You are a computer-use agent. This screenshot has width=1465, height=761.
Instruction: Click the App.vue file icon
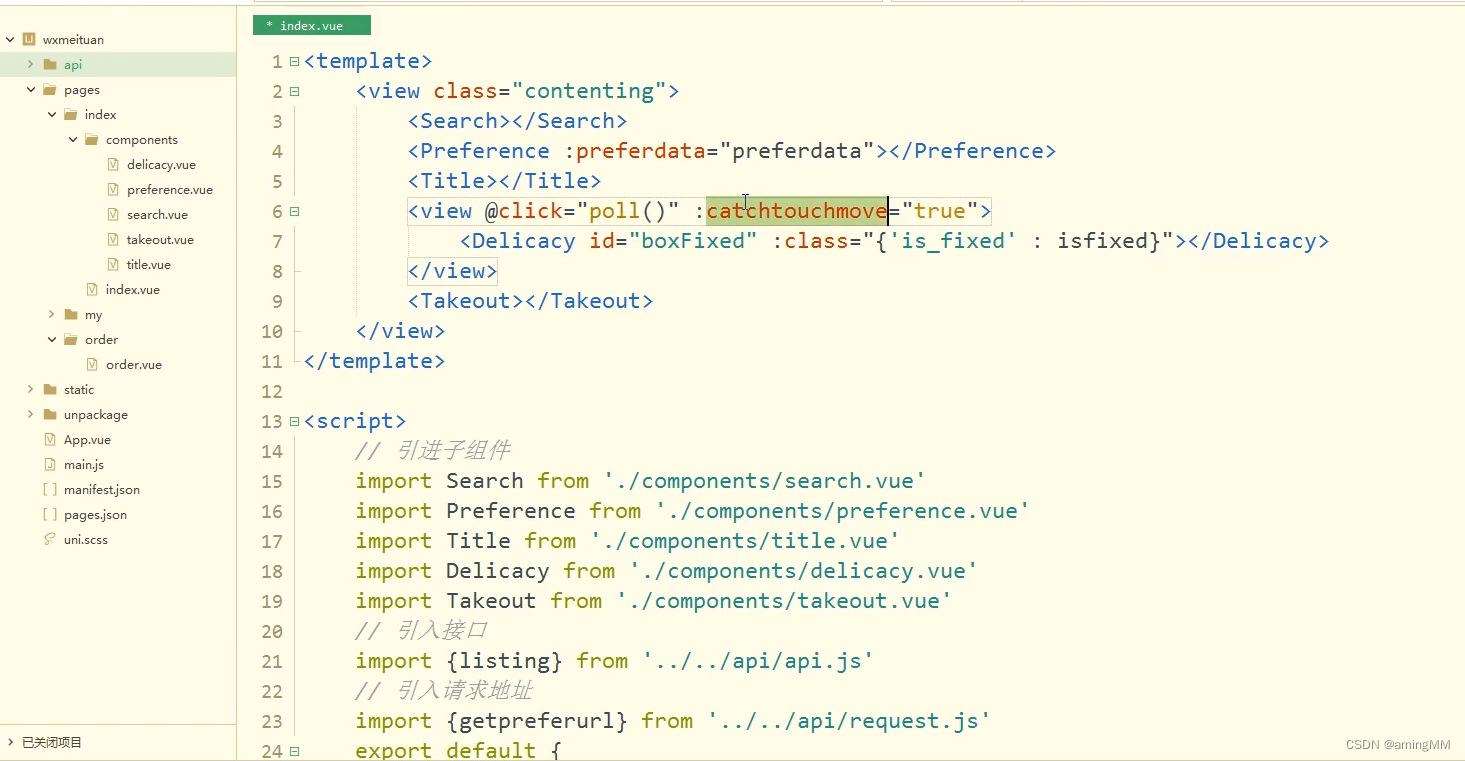(x=50, y=440)
